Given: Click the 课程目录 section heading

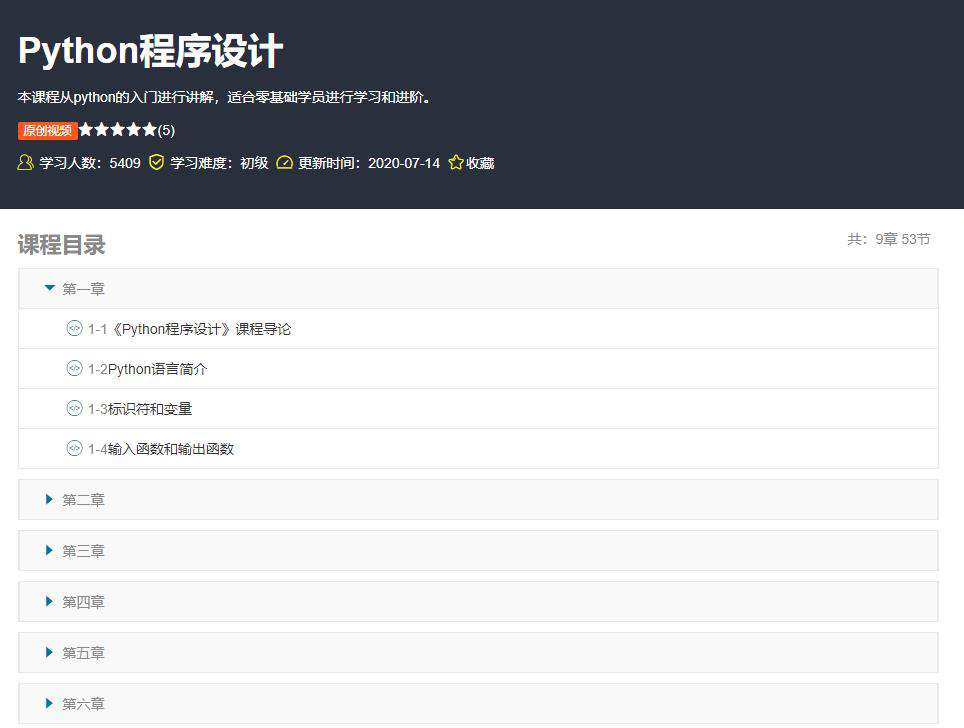Looking at the screenshot, I should tap(61, 245).
